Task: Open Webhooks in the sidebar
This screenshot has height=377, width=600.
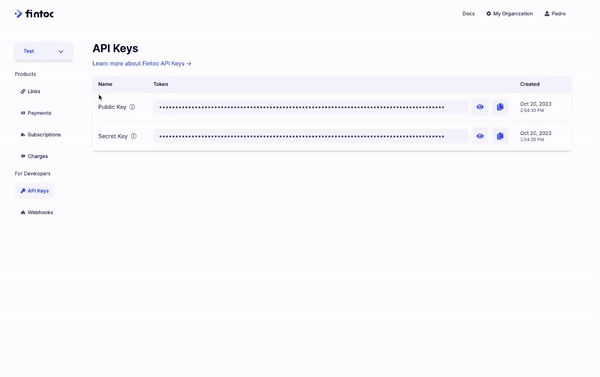Action: click(37, 212)
